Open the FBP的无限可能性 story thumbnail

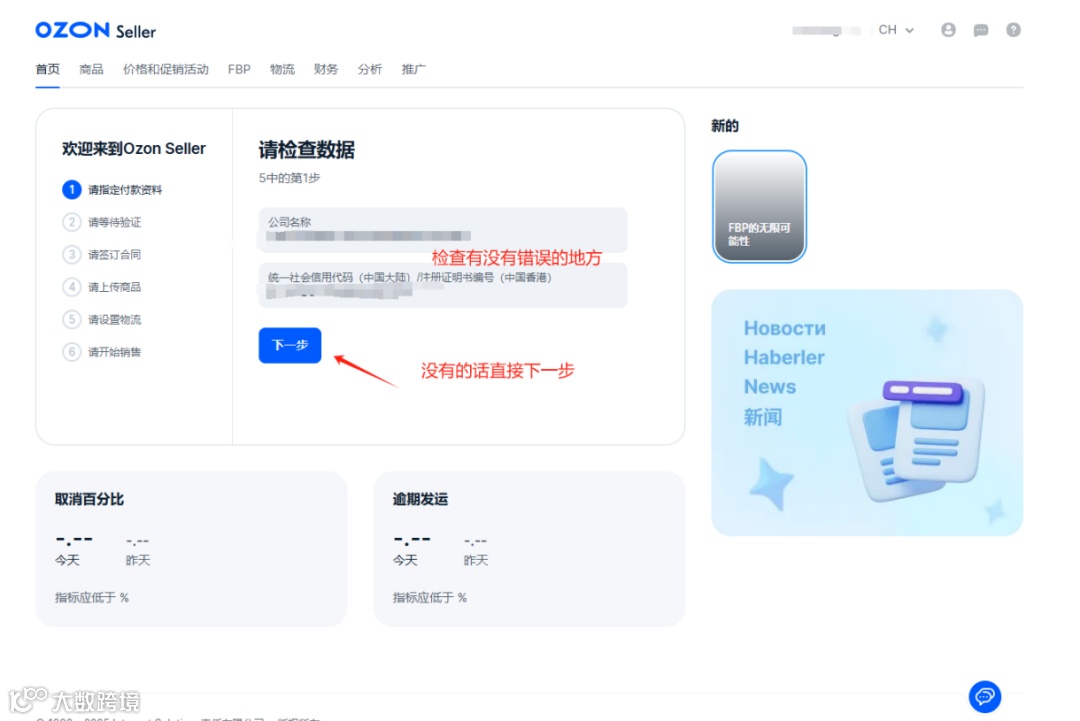759,207
